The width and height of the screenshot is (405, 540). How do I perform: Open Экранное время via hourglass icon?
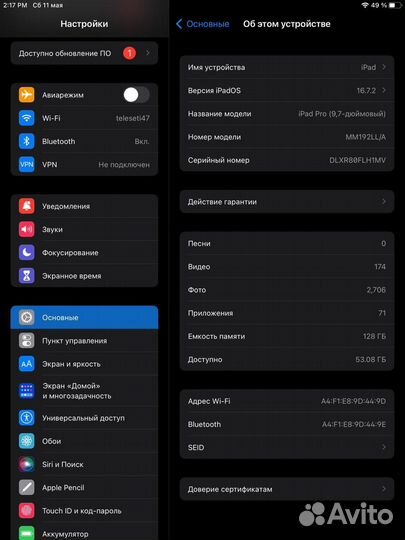point(27,276)
